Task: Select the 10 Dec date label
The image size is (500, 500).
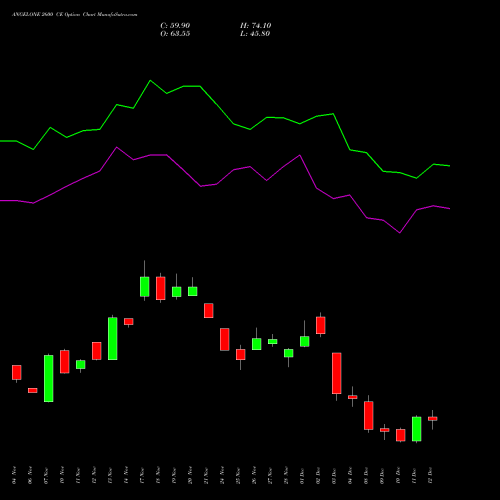Action: point(398,475)
